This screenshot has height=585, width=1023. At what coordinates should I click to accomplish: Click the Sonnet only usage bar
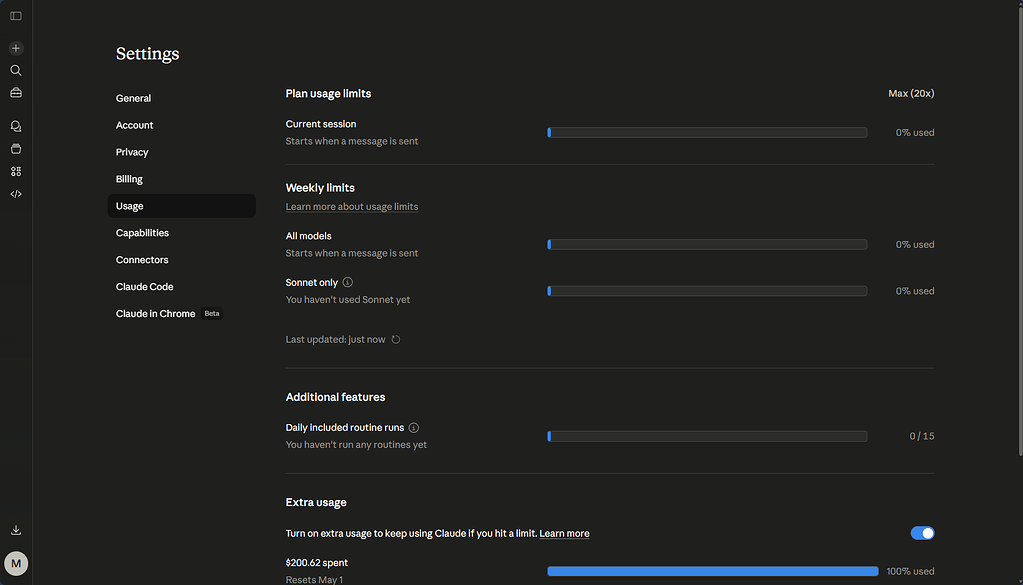707,291
